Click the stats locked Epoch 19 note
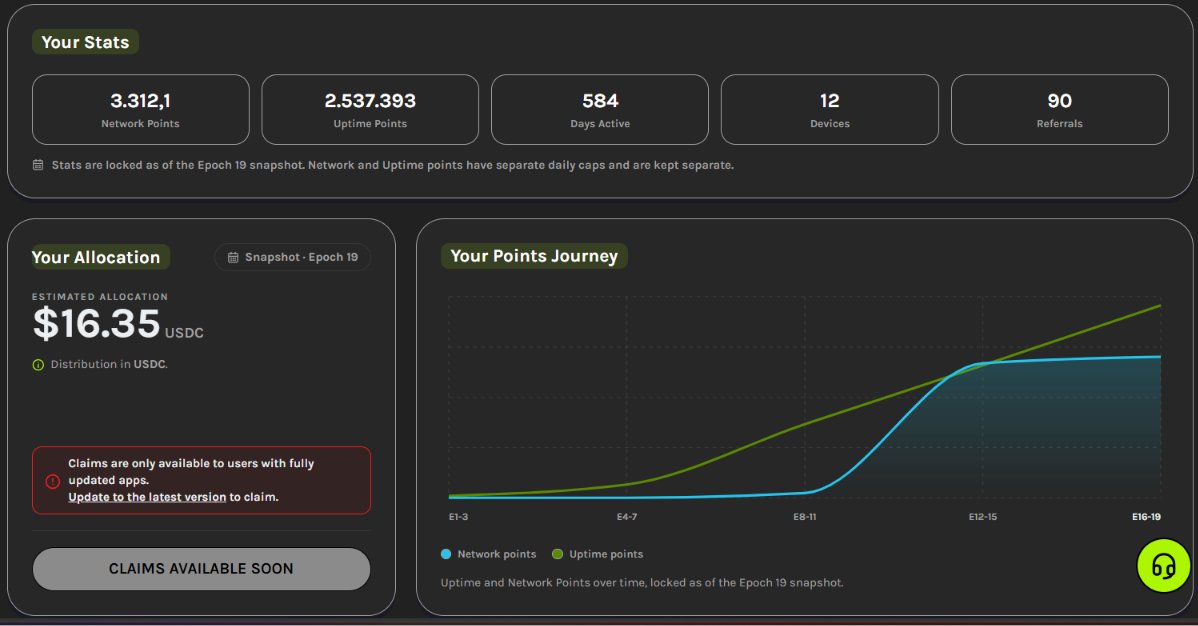The width and height of the screenshot is (1198, 626). click(x=393, y=165)
